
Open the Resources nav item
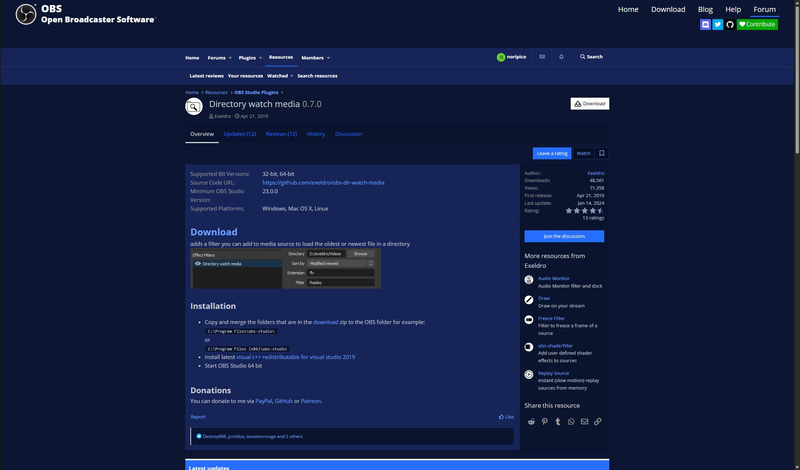tap(281, 57)
